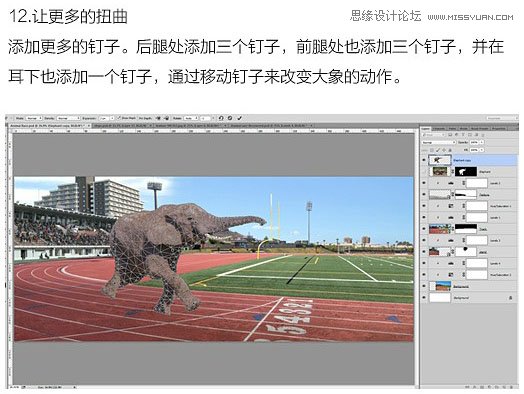524x394 pixels.
Task: Click the Expansion value field
Action: (x=104, y=118)
